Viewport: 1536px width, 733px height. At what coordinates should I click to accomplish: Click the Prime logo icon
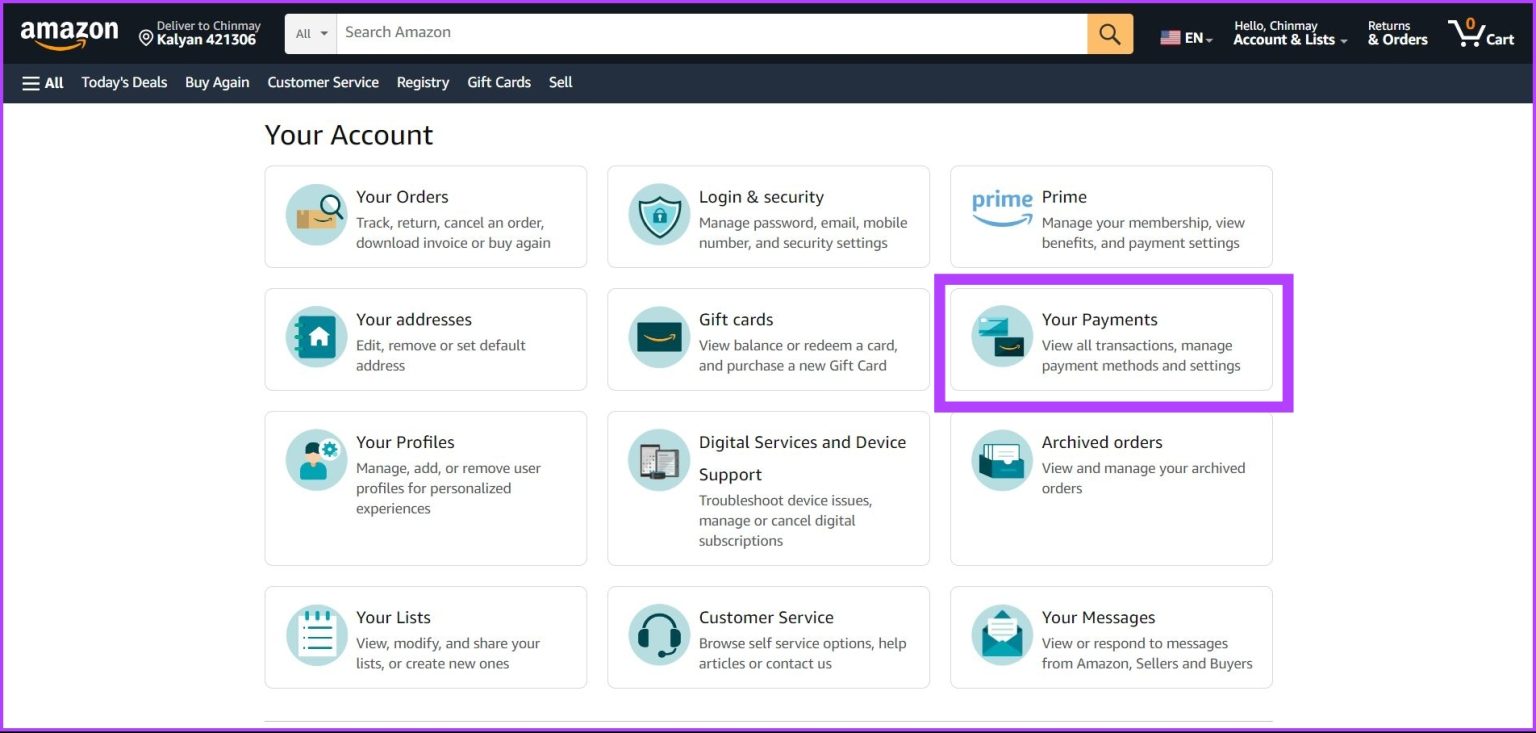point(1001,203)
